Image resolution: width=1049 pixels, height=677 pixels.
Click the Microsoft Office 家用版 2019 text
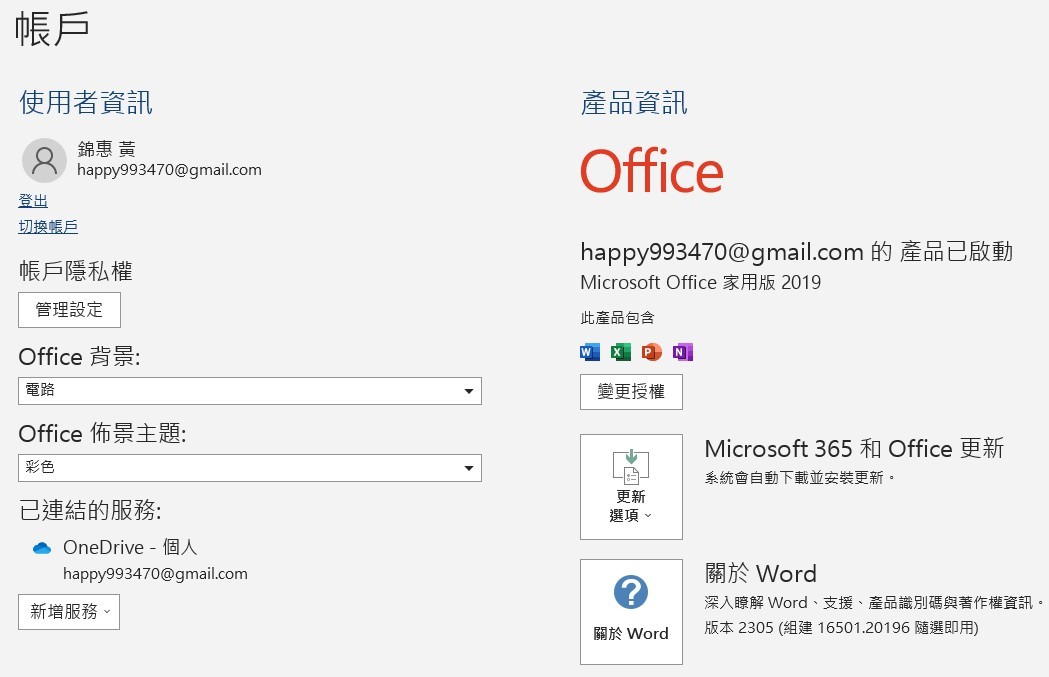pyautogui.click(x=700, y=282)
